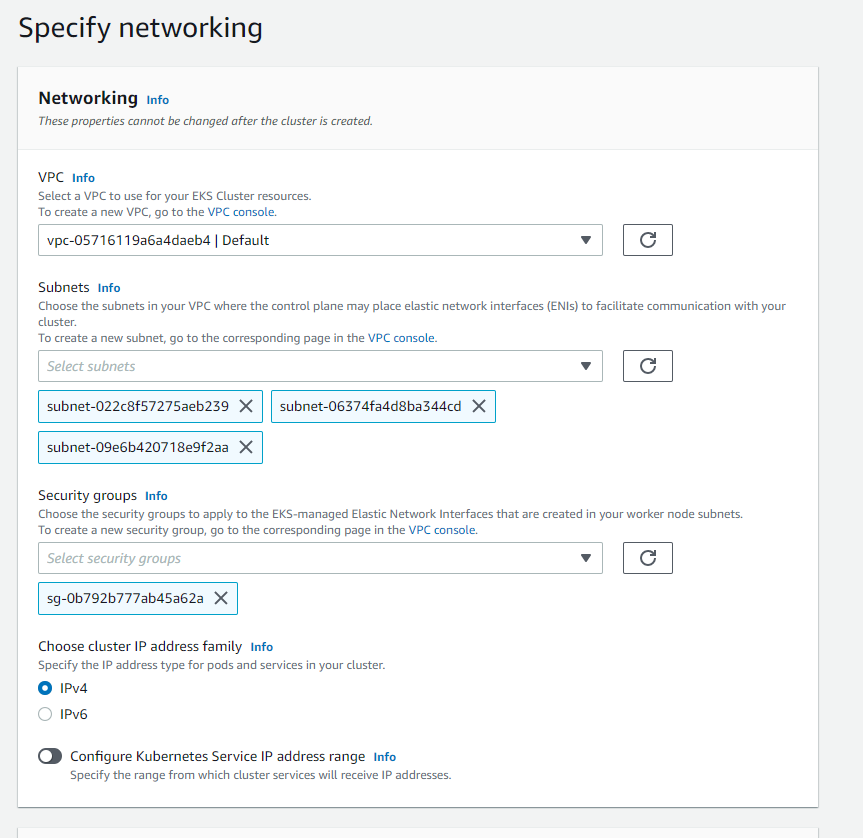863x838 pixels.
Task: Select IPv4 cluster IP address family
Action: (45, 688)
